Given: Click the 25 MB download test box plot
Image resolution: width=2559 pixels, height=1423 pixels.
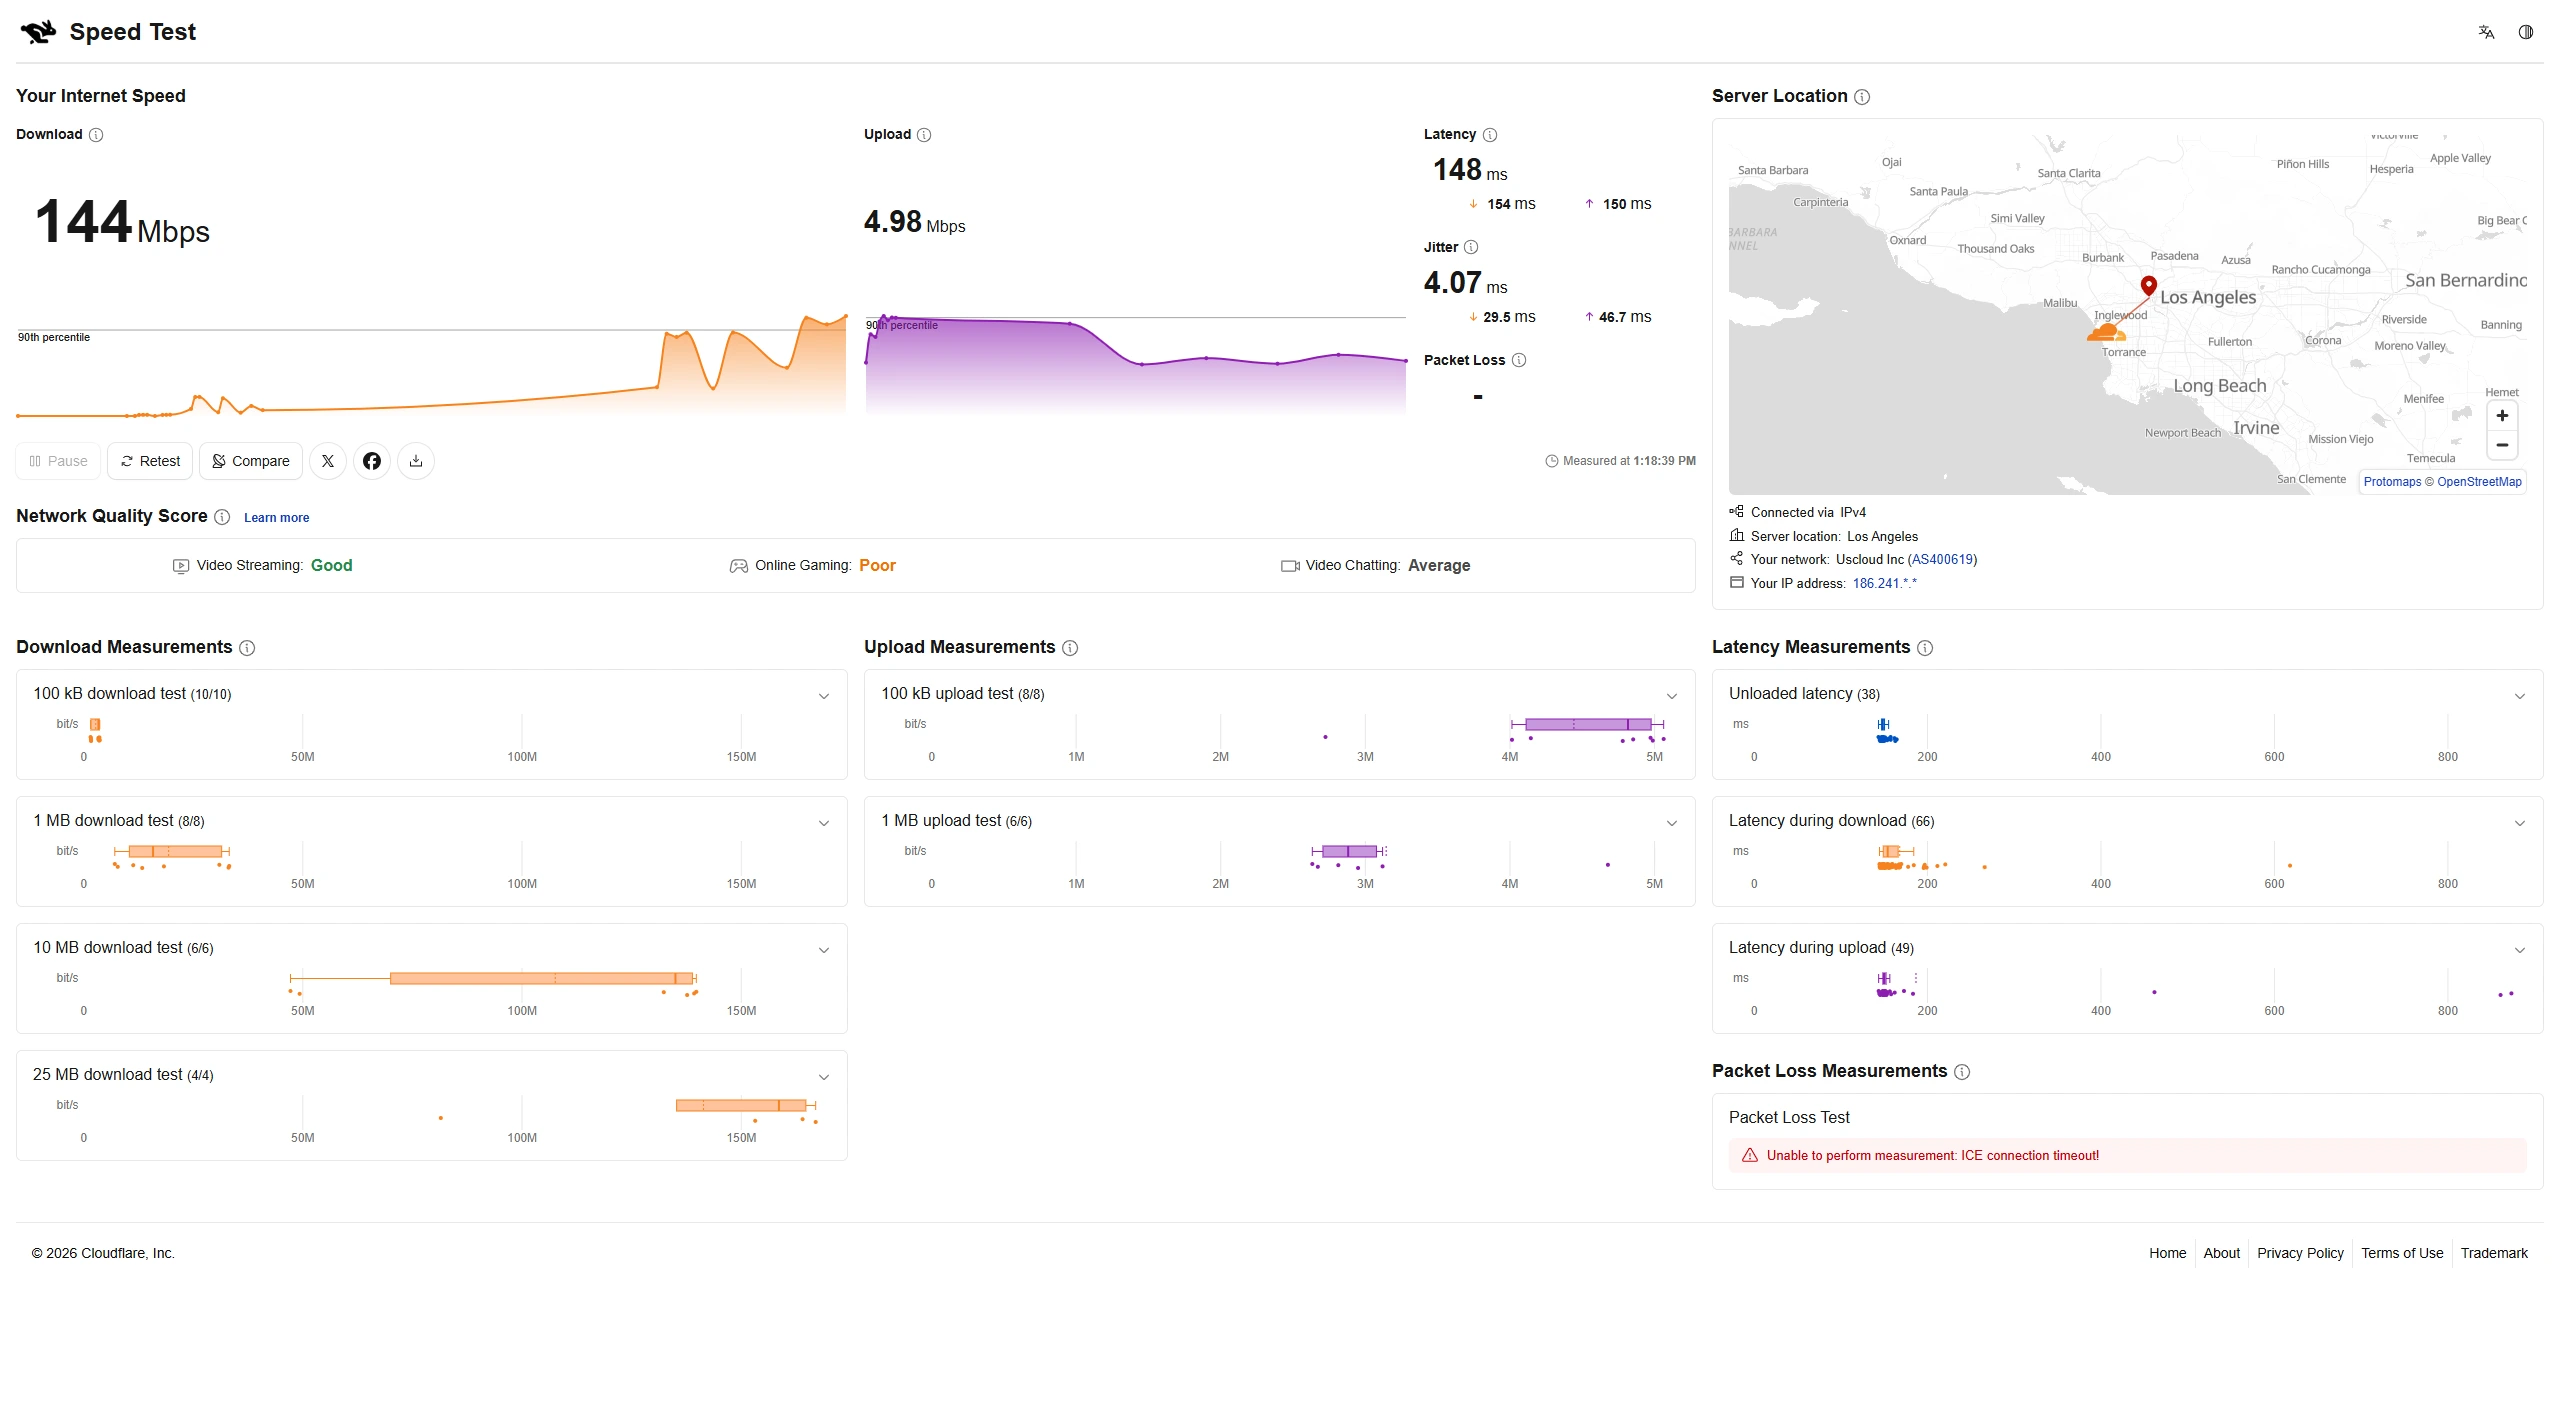Looking at the screenshot, I should (746, 1105).
